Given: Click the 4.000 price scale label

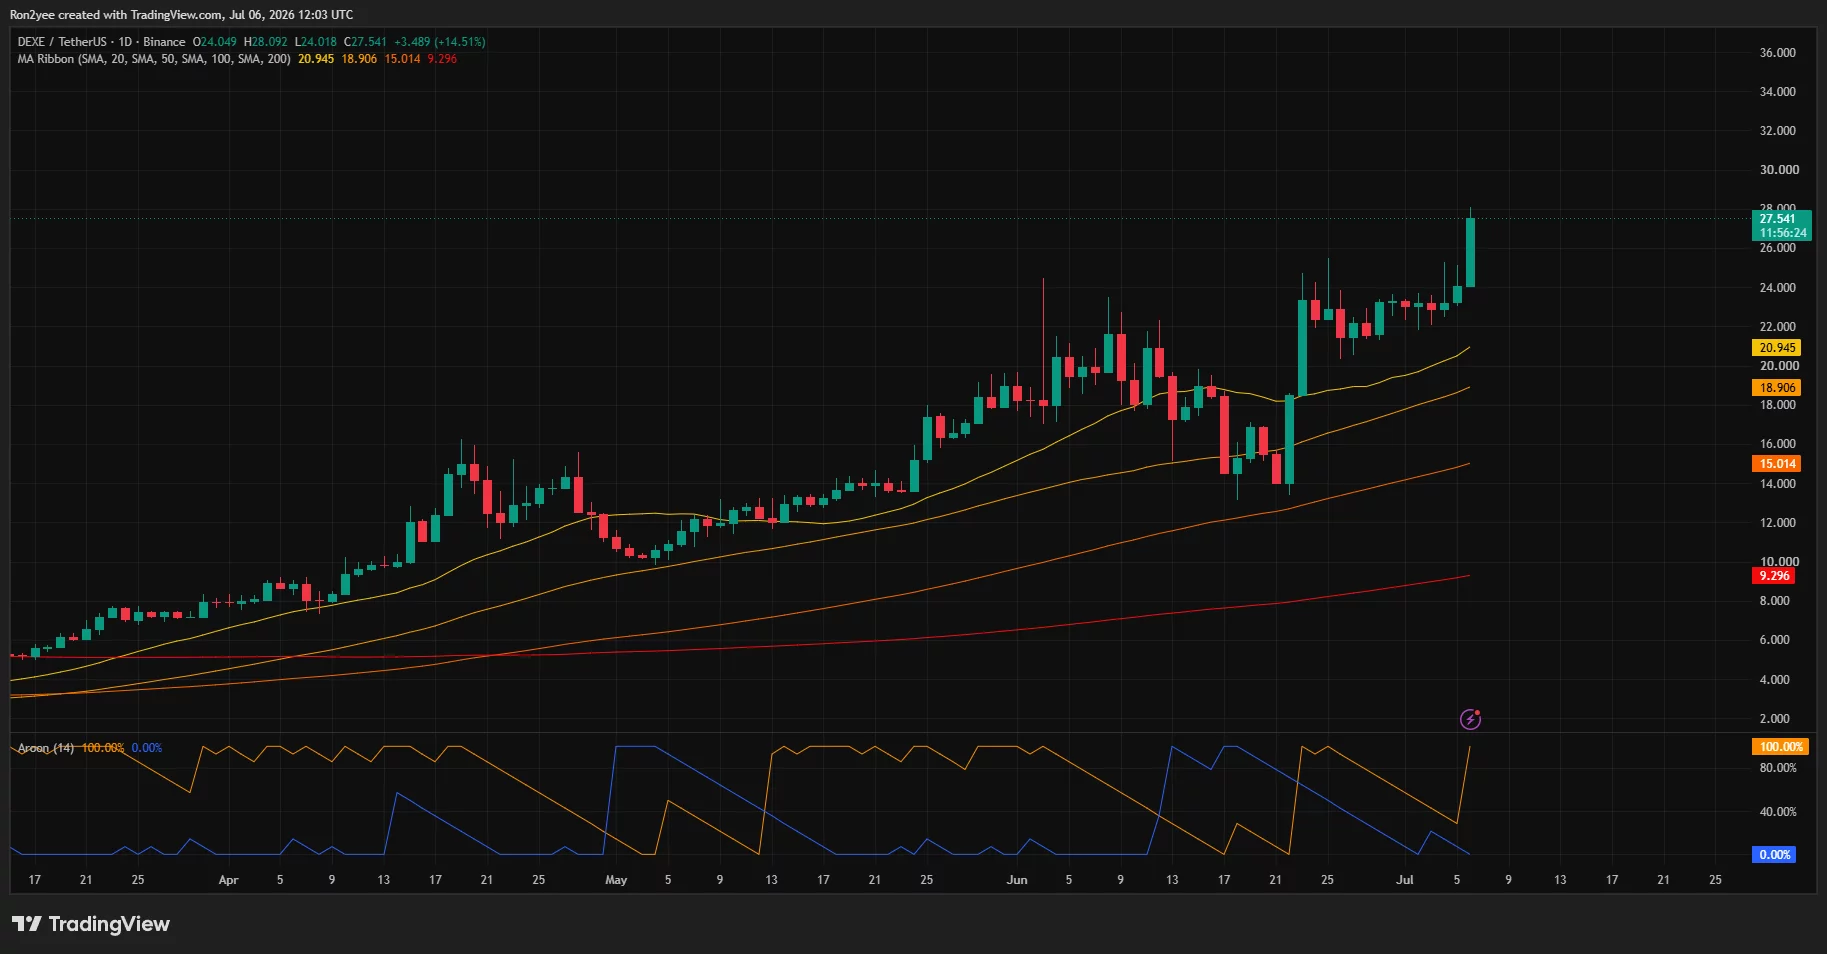Looking at the screenshot, I should click(1775, 680).
